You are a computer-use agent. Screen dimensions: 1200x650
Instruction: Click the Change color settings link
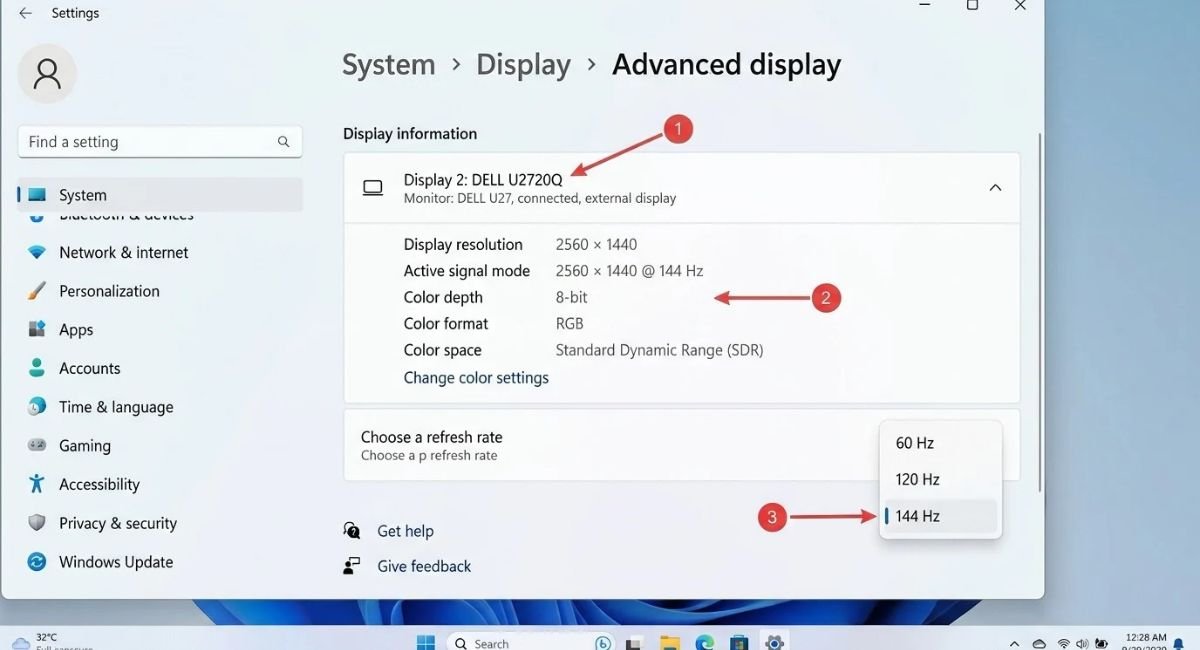(476, 378)
